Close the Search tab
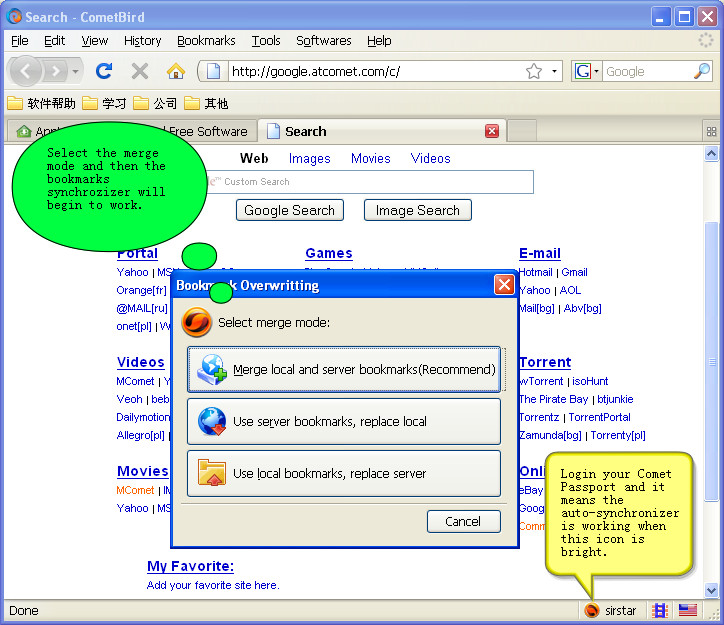The height and width of the screenshot is (625, 724). (x=492, y=131)
